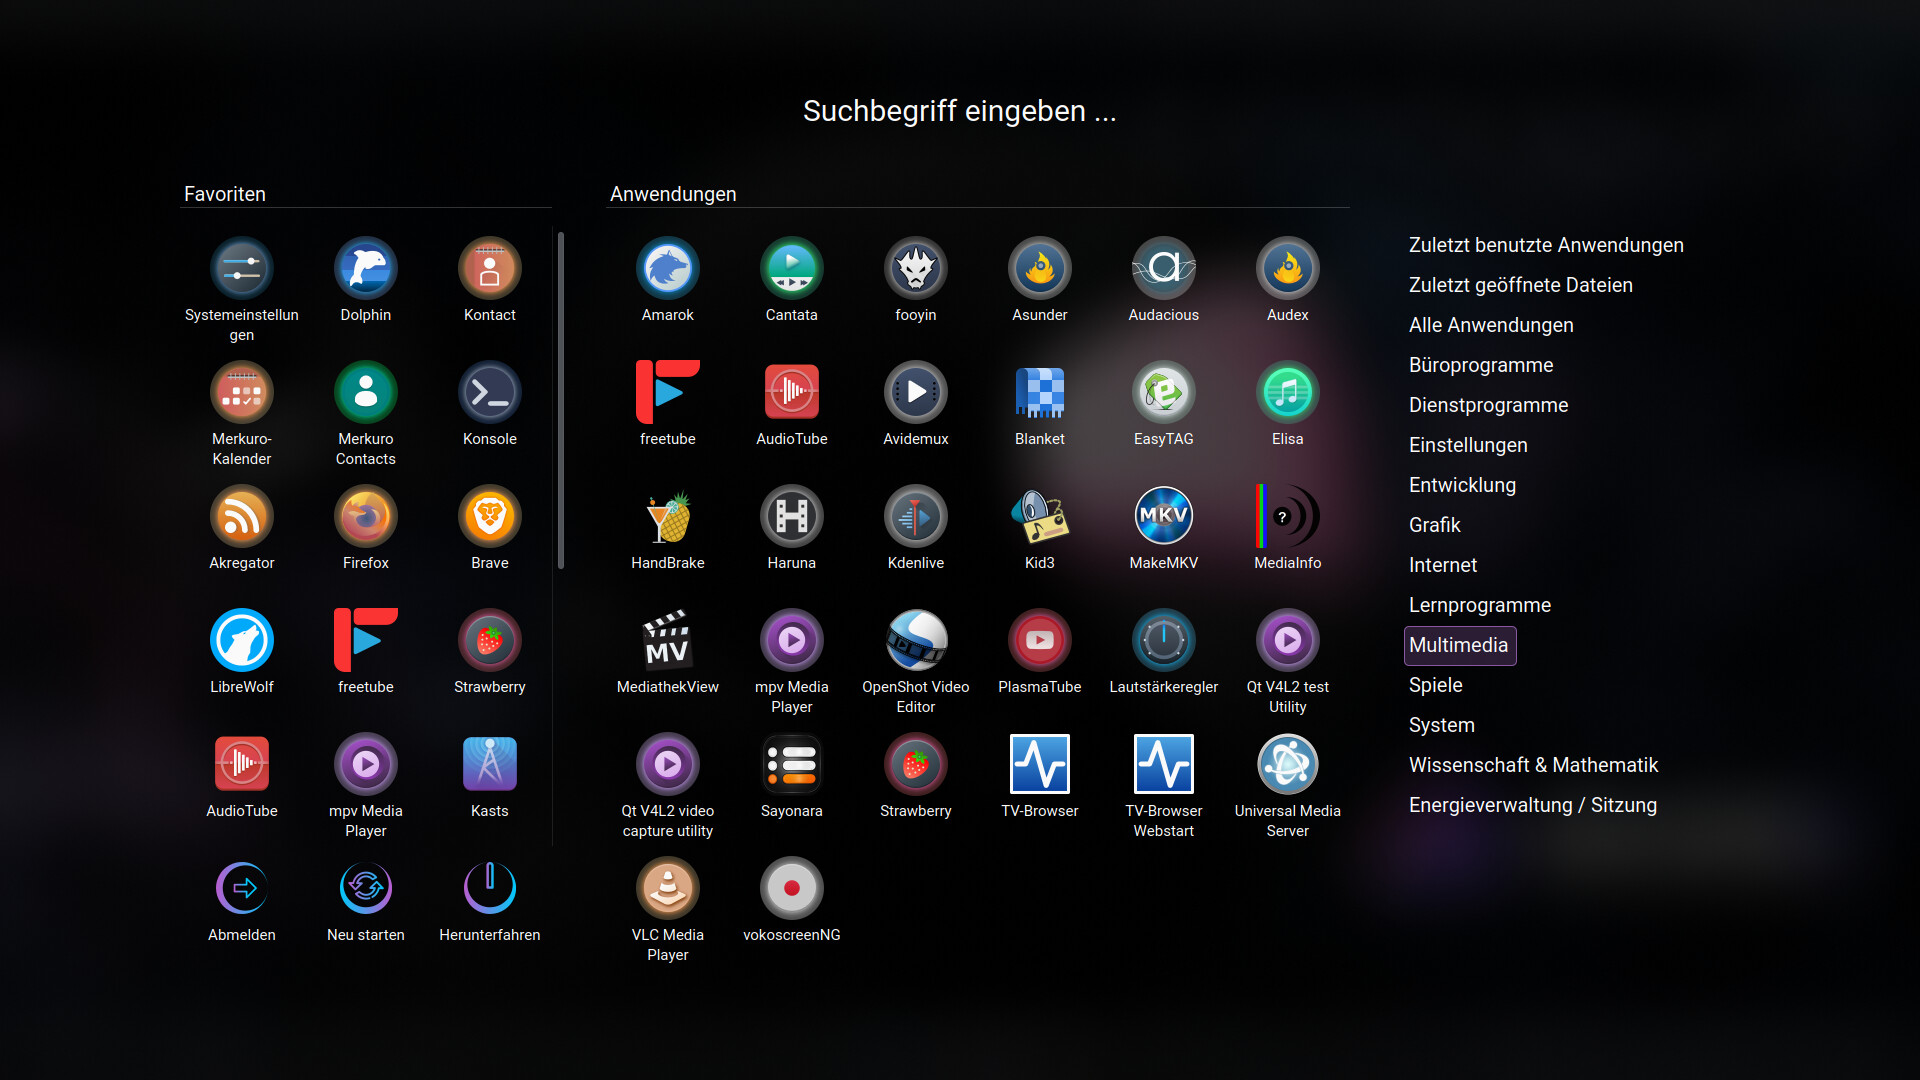The image size is (1920, 1080).
Task: Launch Amarok from Anwendungen
Action: coord(668,281)
